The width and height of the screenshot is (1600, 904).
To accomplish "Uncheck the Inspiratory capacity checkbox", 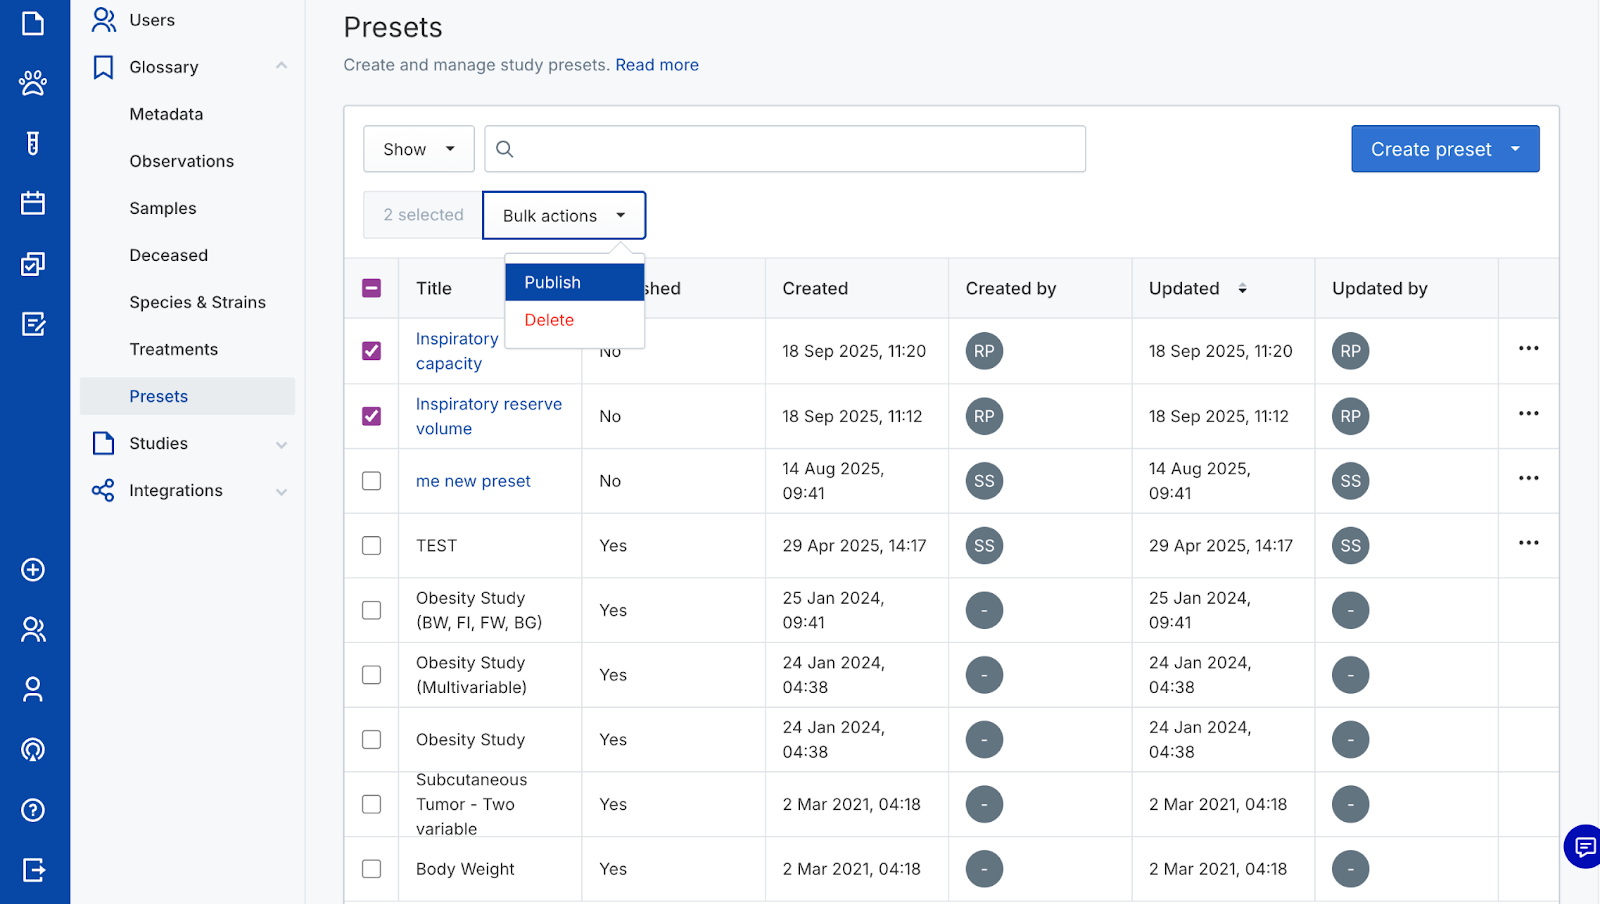I will pos(371,351).
